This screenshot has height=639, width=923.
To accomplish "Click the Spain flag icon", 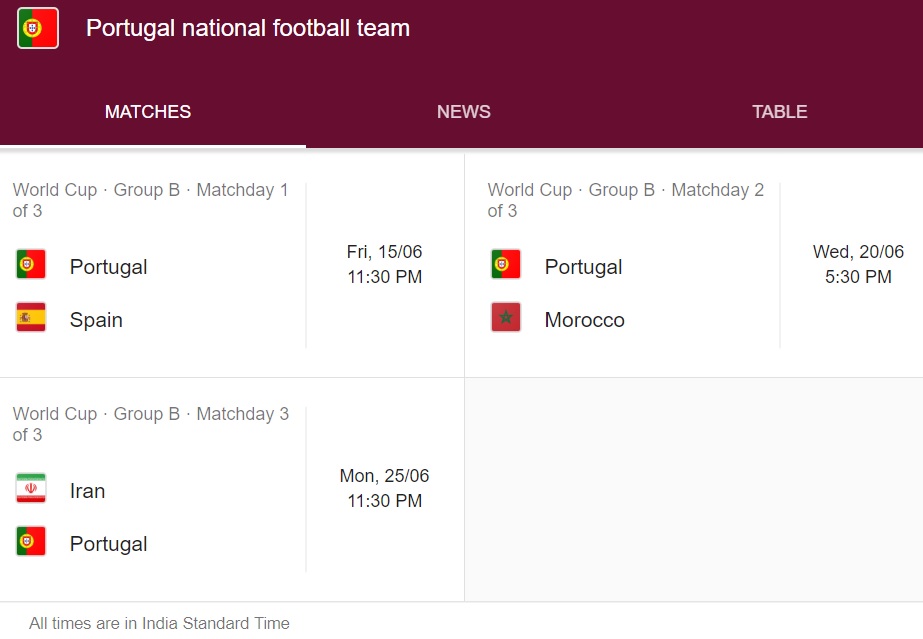I will tap(31, 317).
